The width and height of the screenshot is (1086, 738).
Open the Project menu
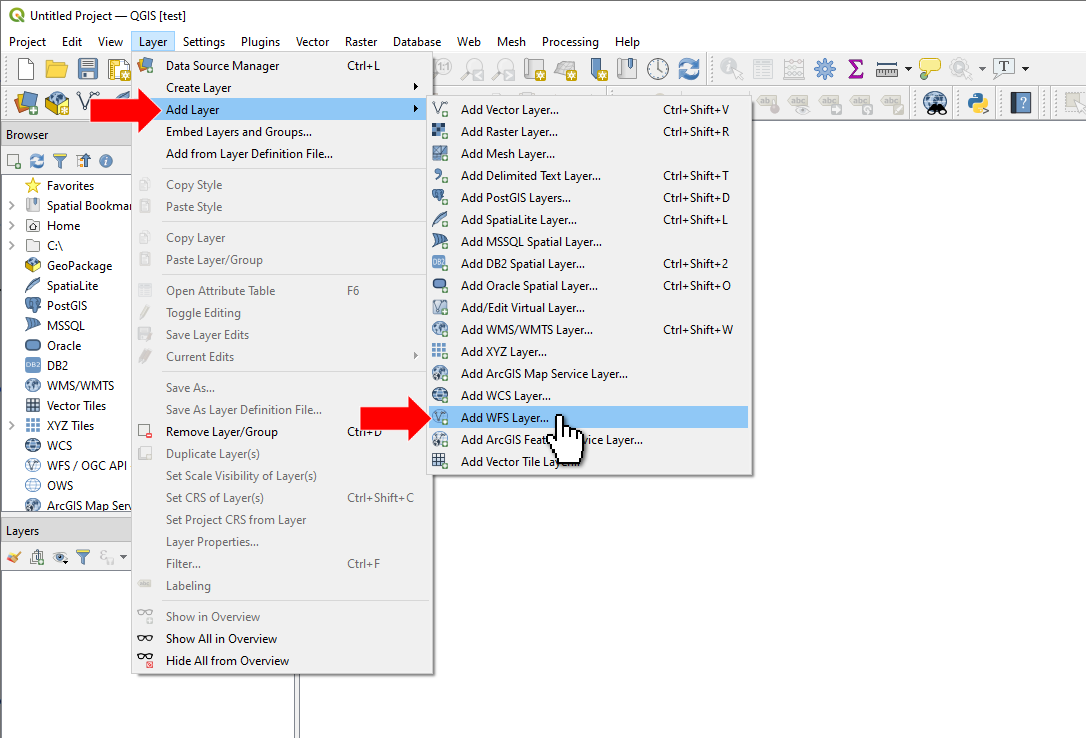click(28, 42)
